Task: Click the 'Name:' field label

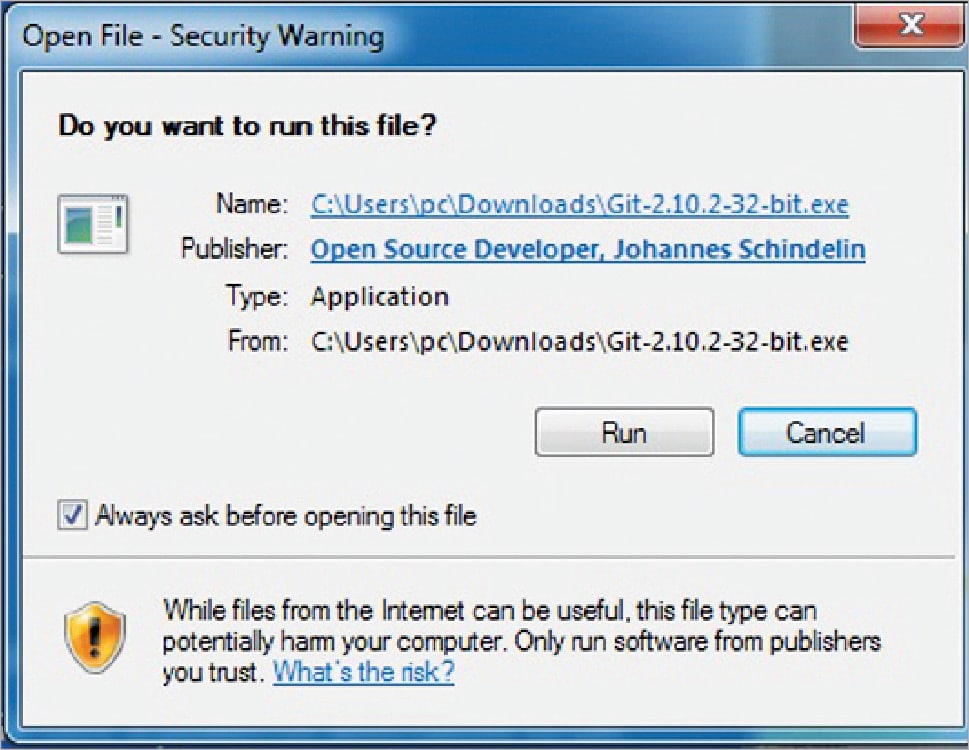Action: (x=252, y=205)
